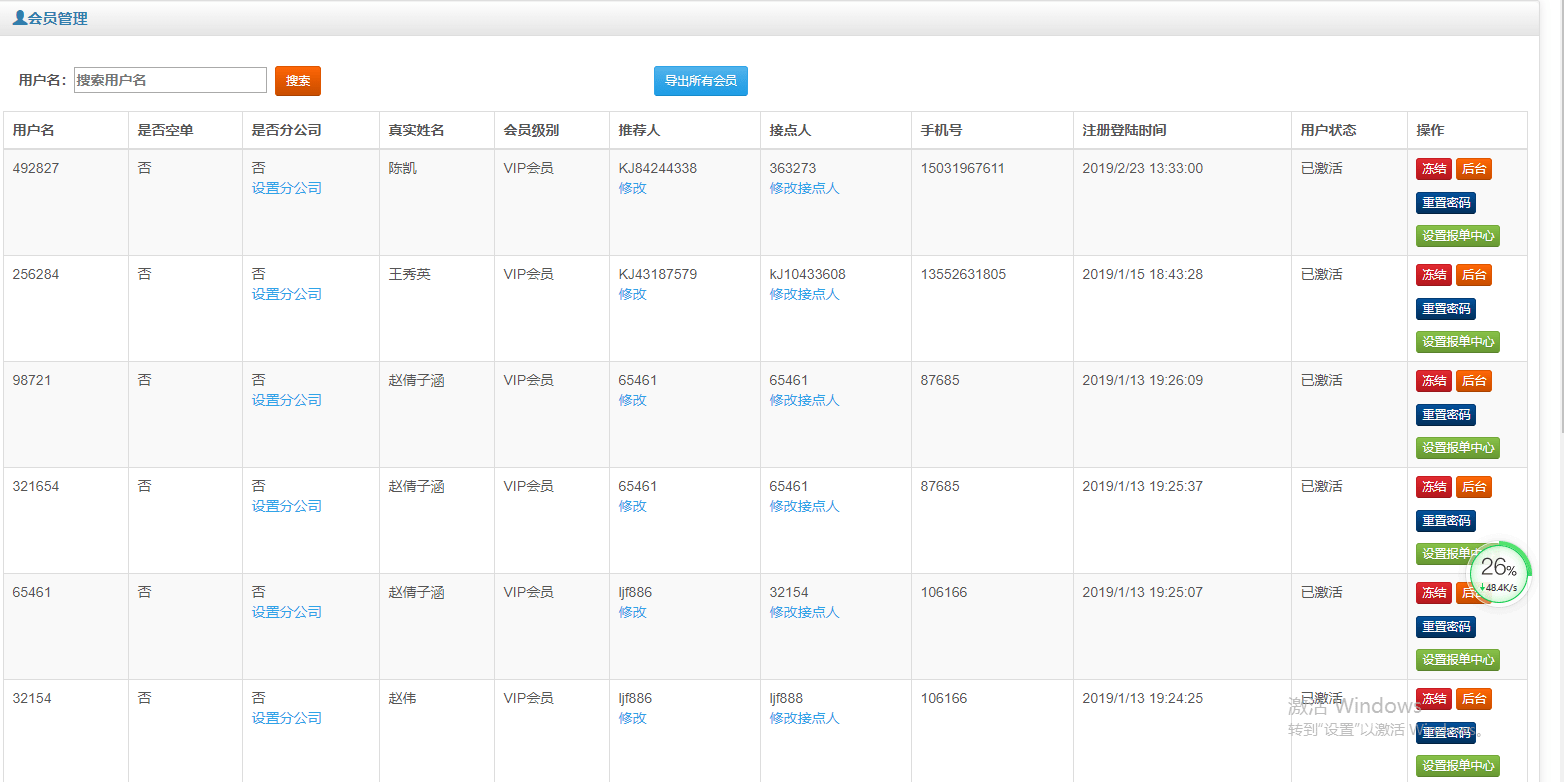Click 修改 recommender link in row 321654
The image size is (1564, 782).
[633, 506]
